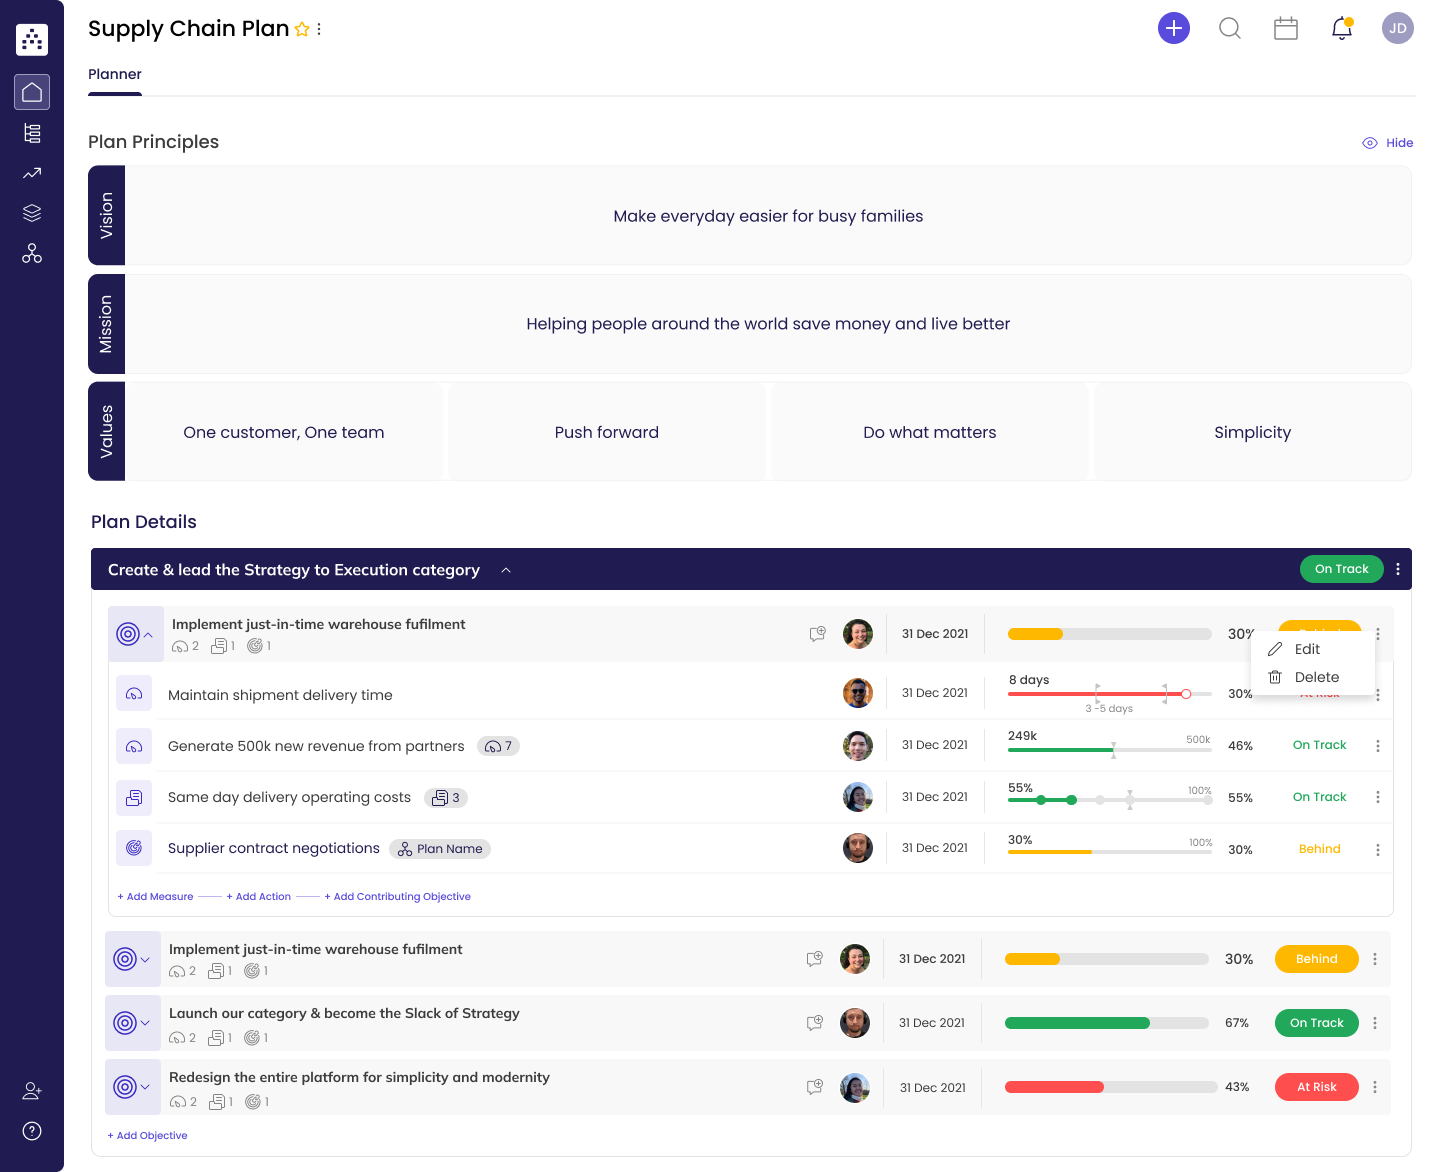1440x1172 pixels.
Task: Add a comment on Implement just-in-time warehouse fulfilment
Action: coord(817,633)
